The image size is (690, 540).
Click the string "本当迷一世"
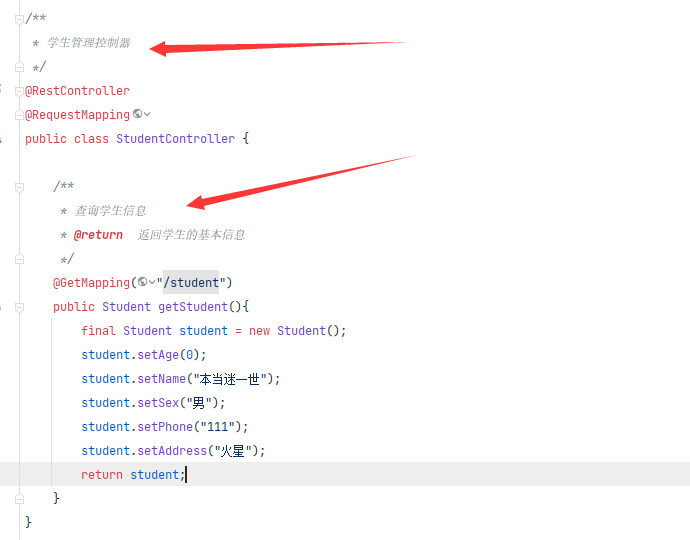click(x=230, y=378)
